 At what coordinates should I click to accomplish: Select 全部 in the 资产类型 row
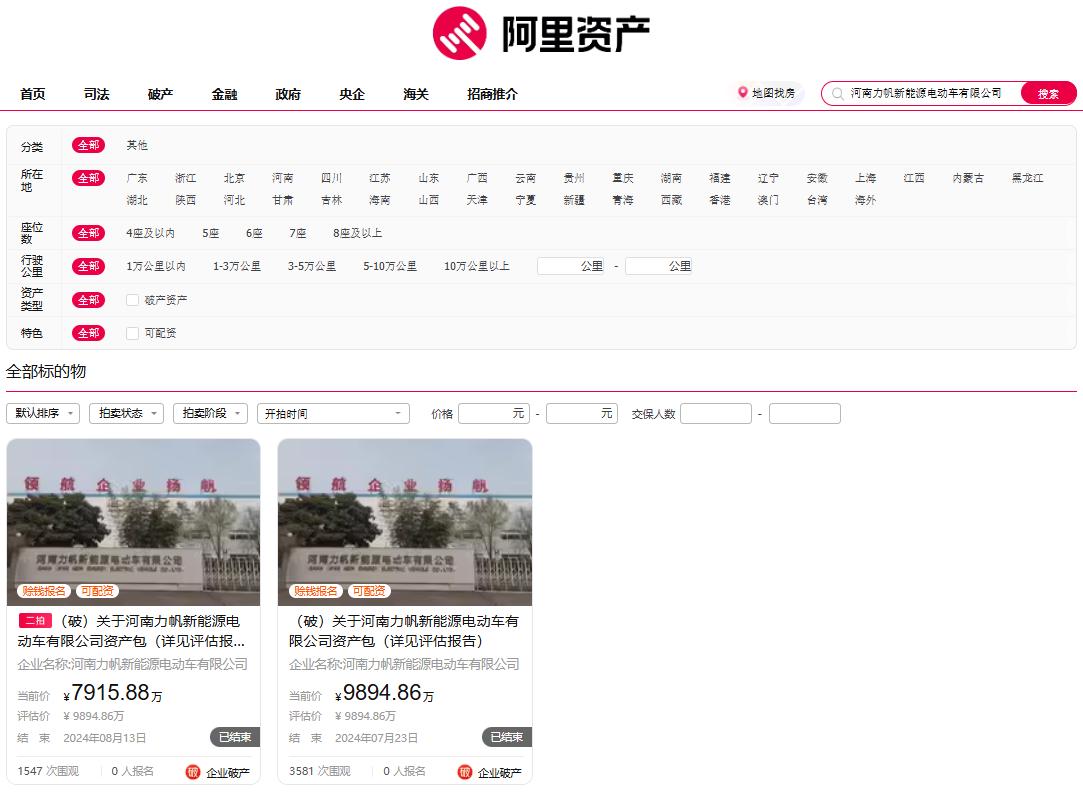(x=88, y=300)
